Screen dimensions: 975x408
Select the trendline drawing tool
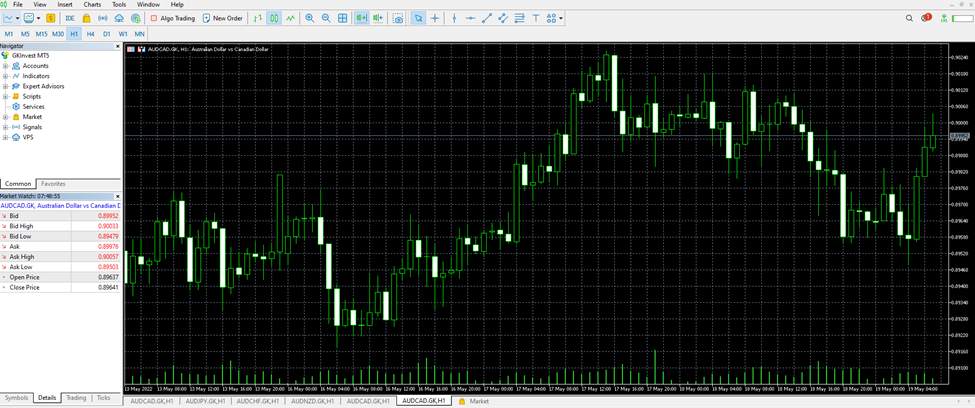click(487, 18)
